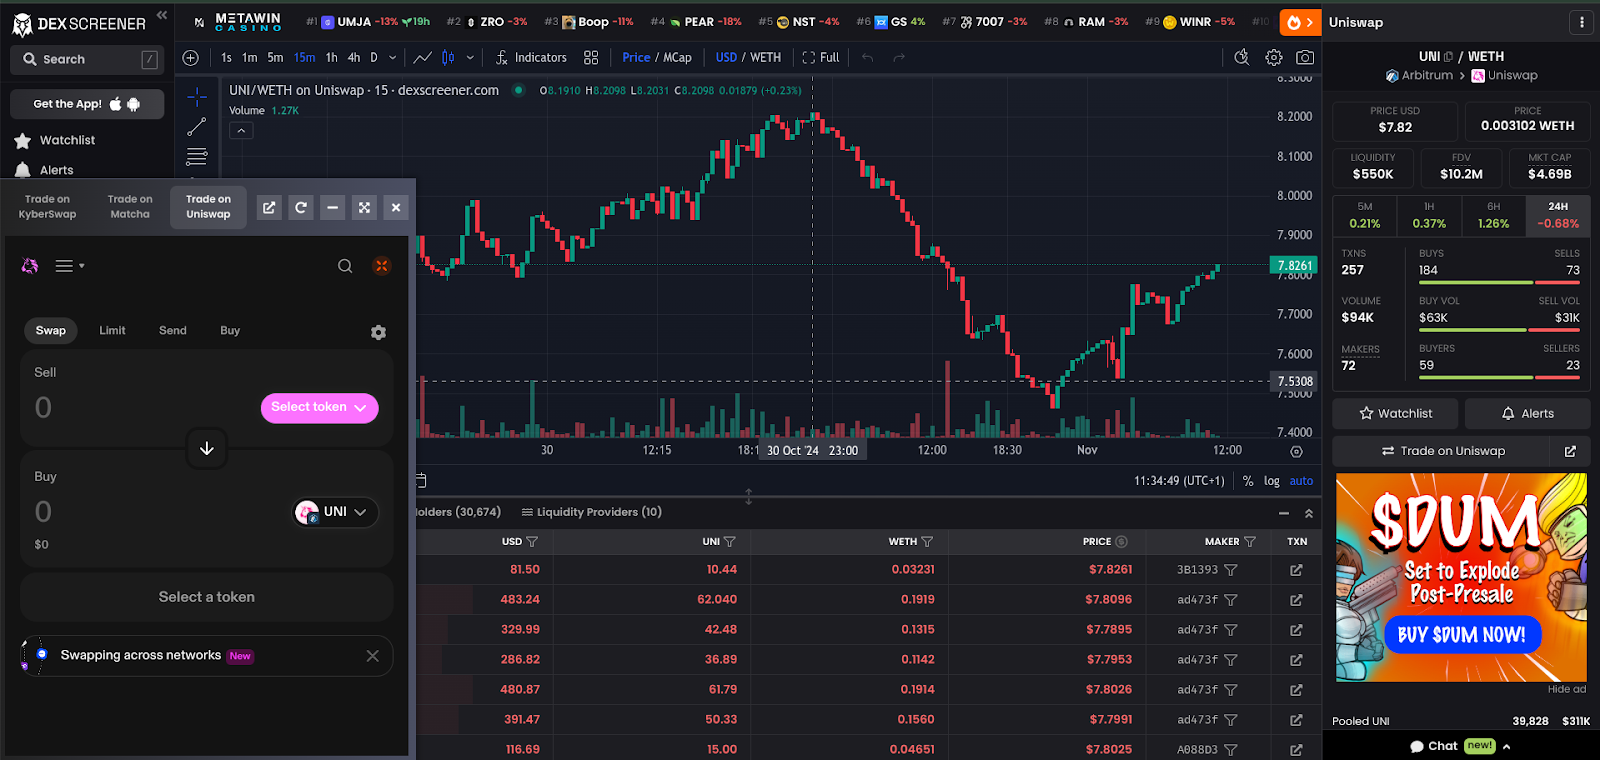
Task: Reload the Uniswap trade widget
Action: (301, 208)
